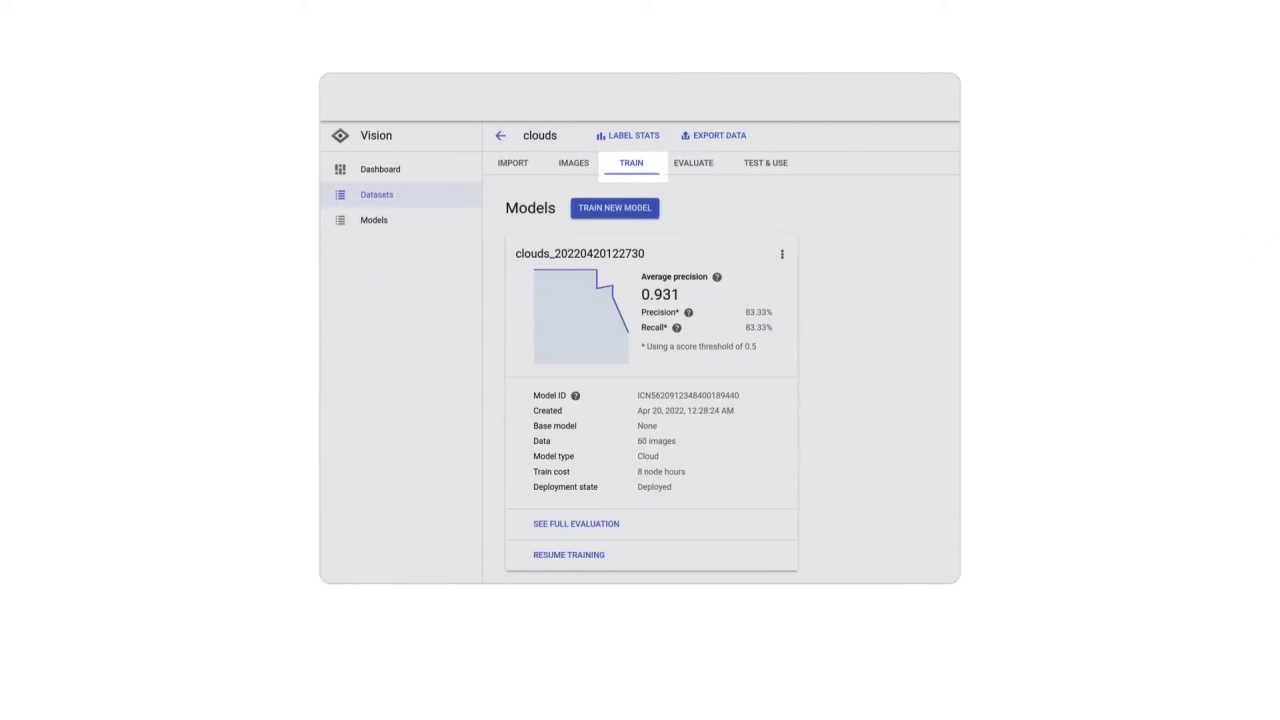Click the Vision product logo icon

click(x=340, y=136)
